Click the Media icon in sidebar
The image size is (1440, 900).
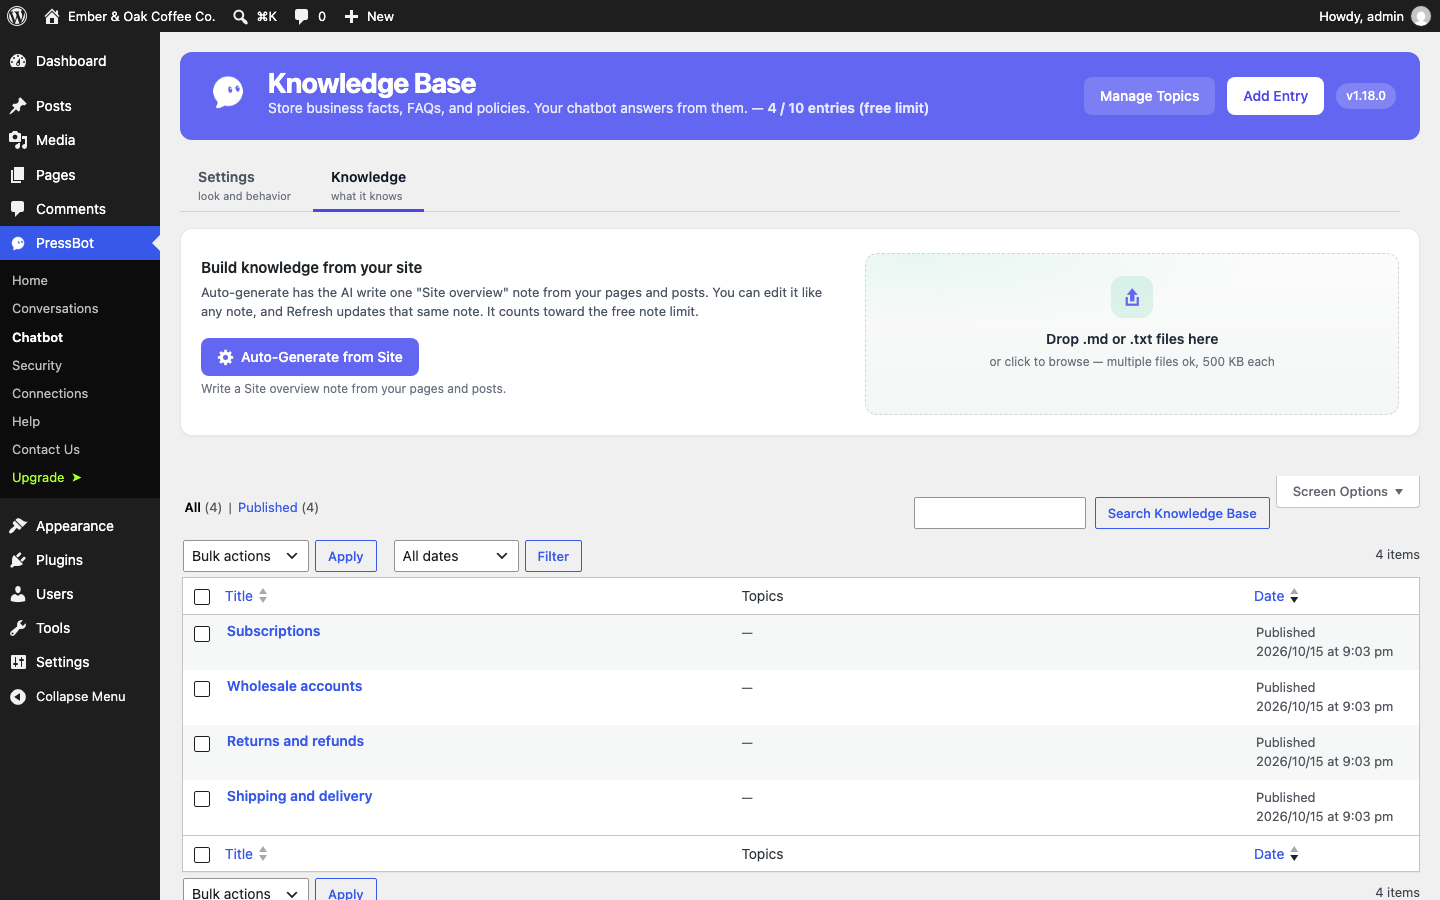[x=18, y=140]
